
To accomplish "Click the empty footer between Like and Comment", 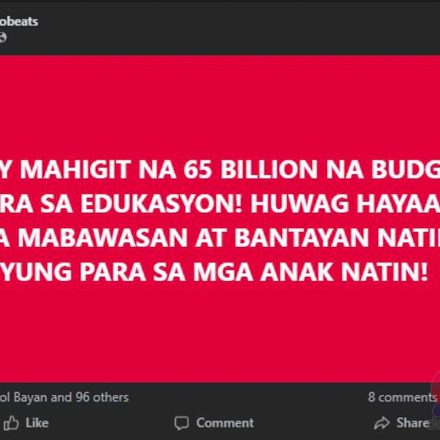I will click(x=112, y=423).
